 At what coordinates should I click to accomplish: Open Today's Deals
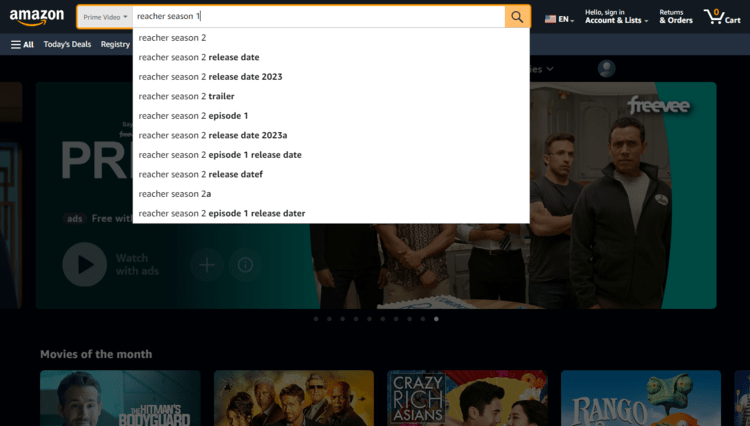(67, 44)
